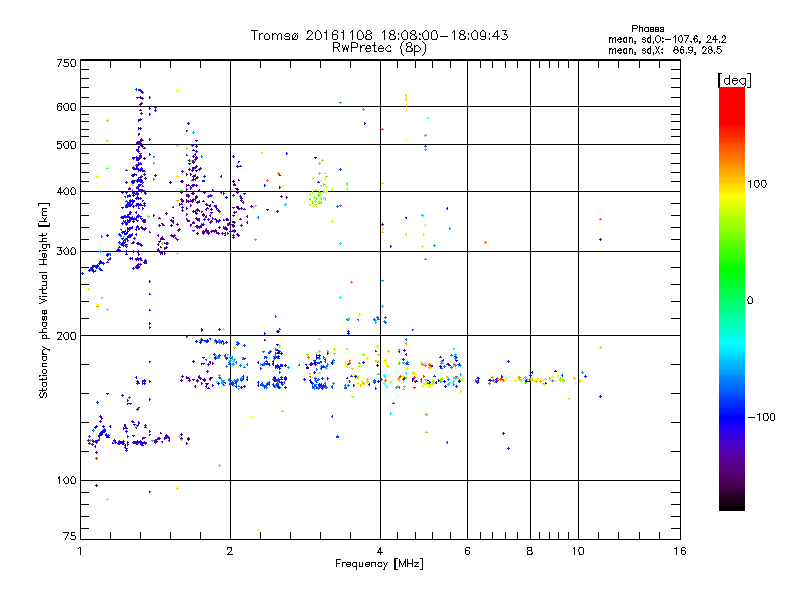Screen dimensions: 800x600
Task: Click the x-axis label '4'
Action: pyautogui.click(x=380, y=551)
